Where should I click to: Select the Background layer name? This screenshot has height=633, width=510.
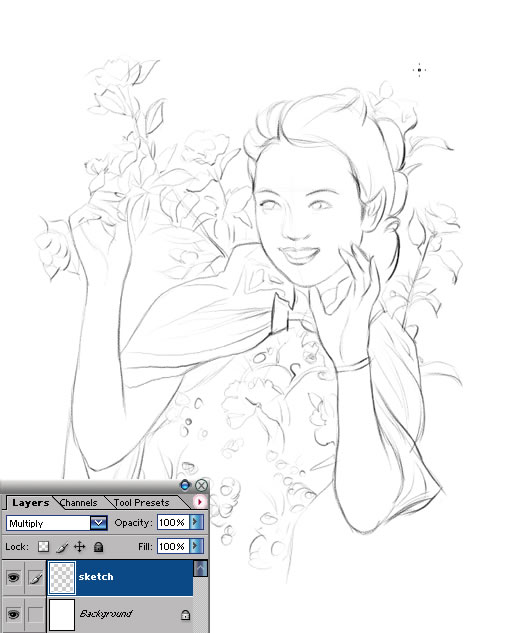[x=106, y=614]
